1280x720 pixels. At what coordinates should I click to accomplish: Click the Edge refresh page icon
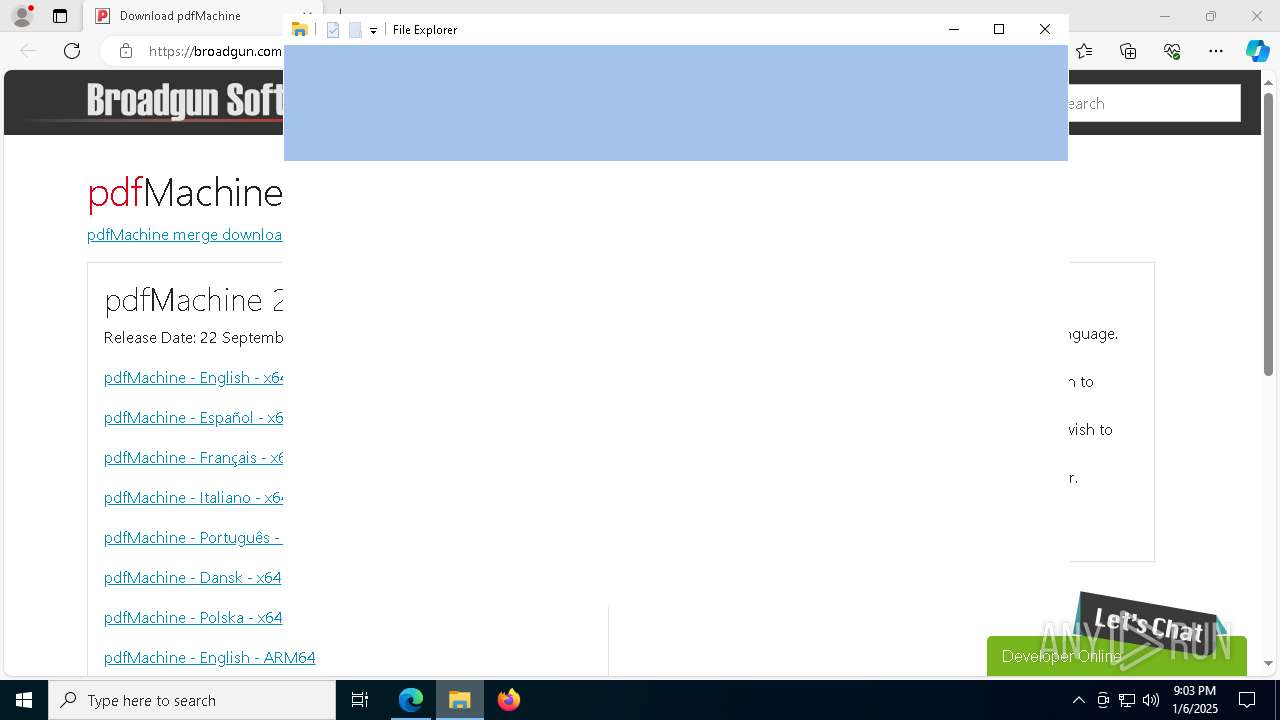point(72,51)
